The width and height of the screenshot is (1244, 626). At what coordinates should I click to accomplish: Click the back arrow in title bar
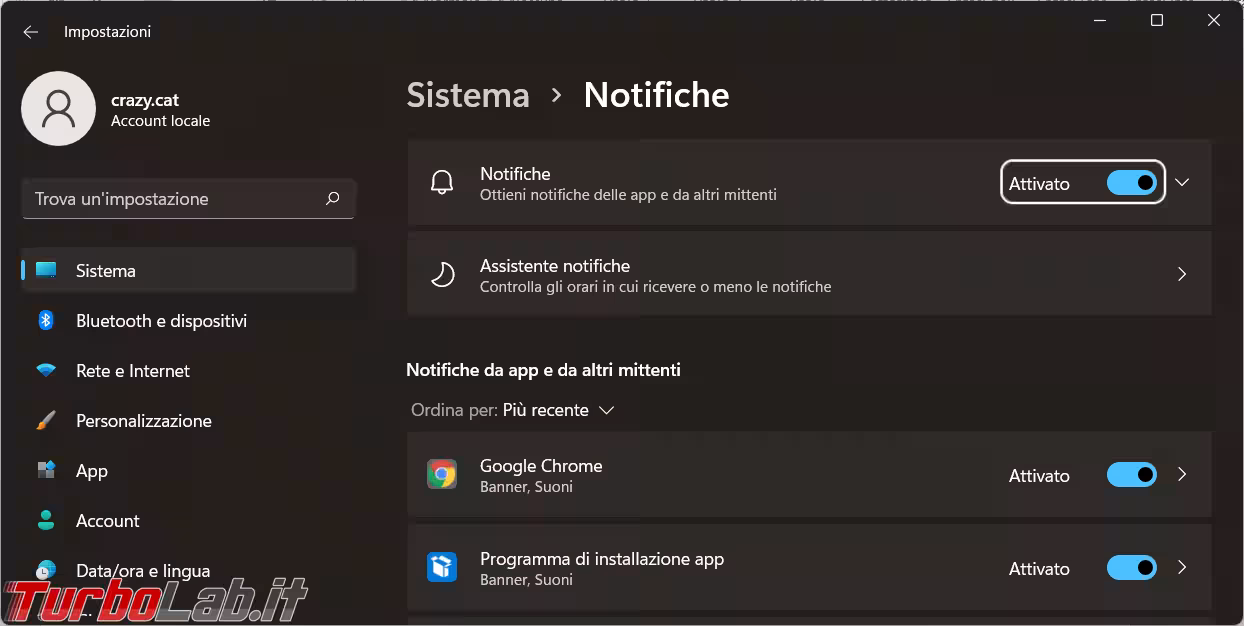point(30,32)
